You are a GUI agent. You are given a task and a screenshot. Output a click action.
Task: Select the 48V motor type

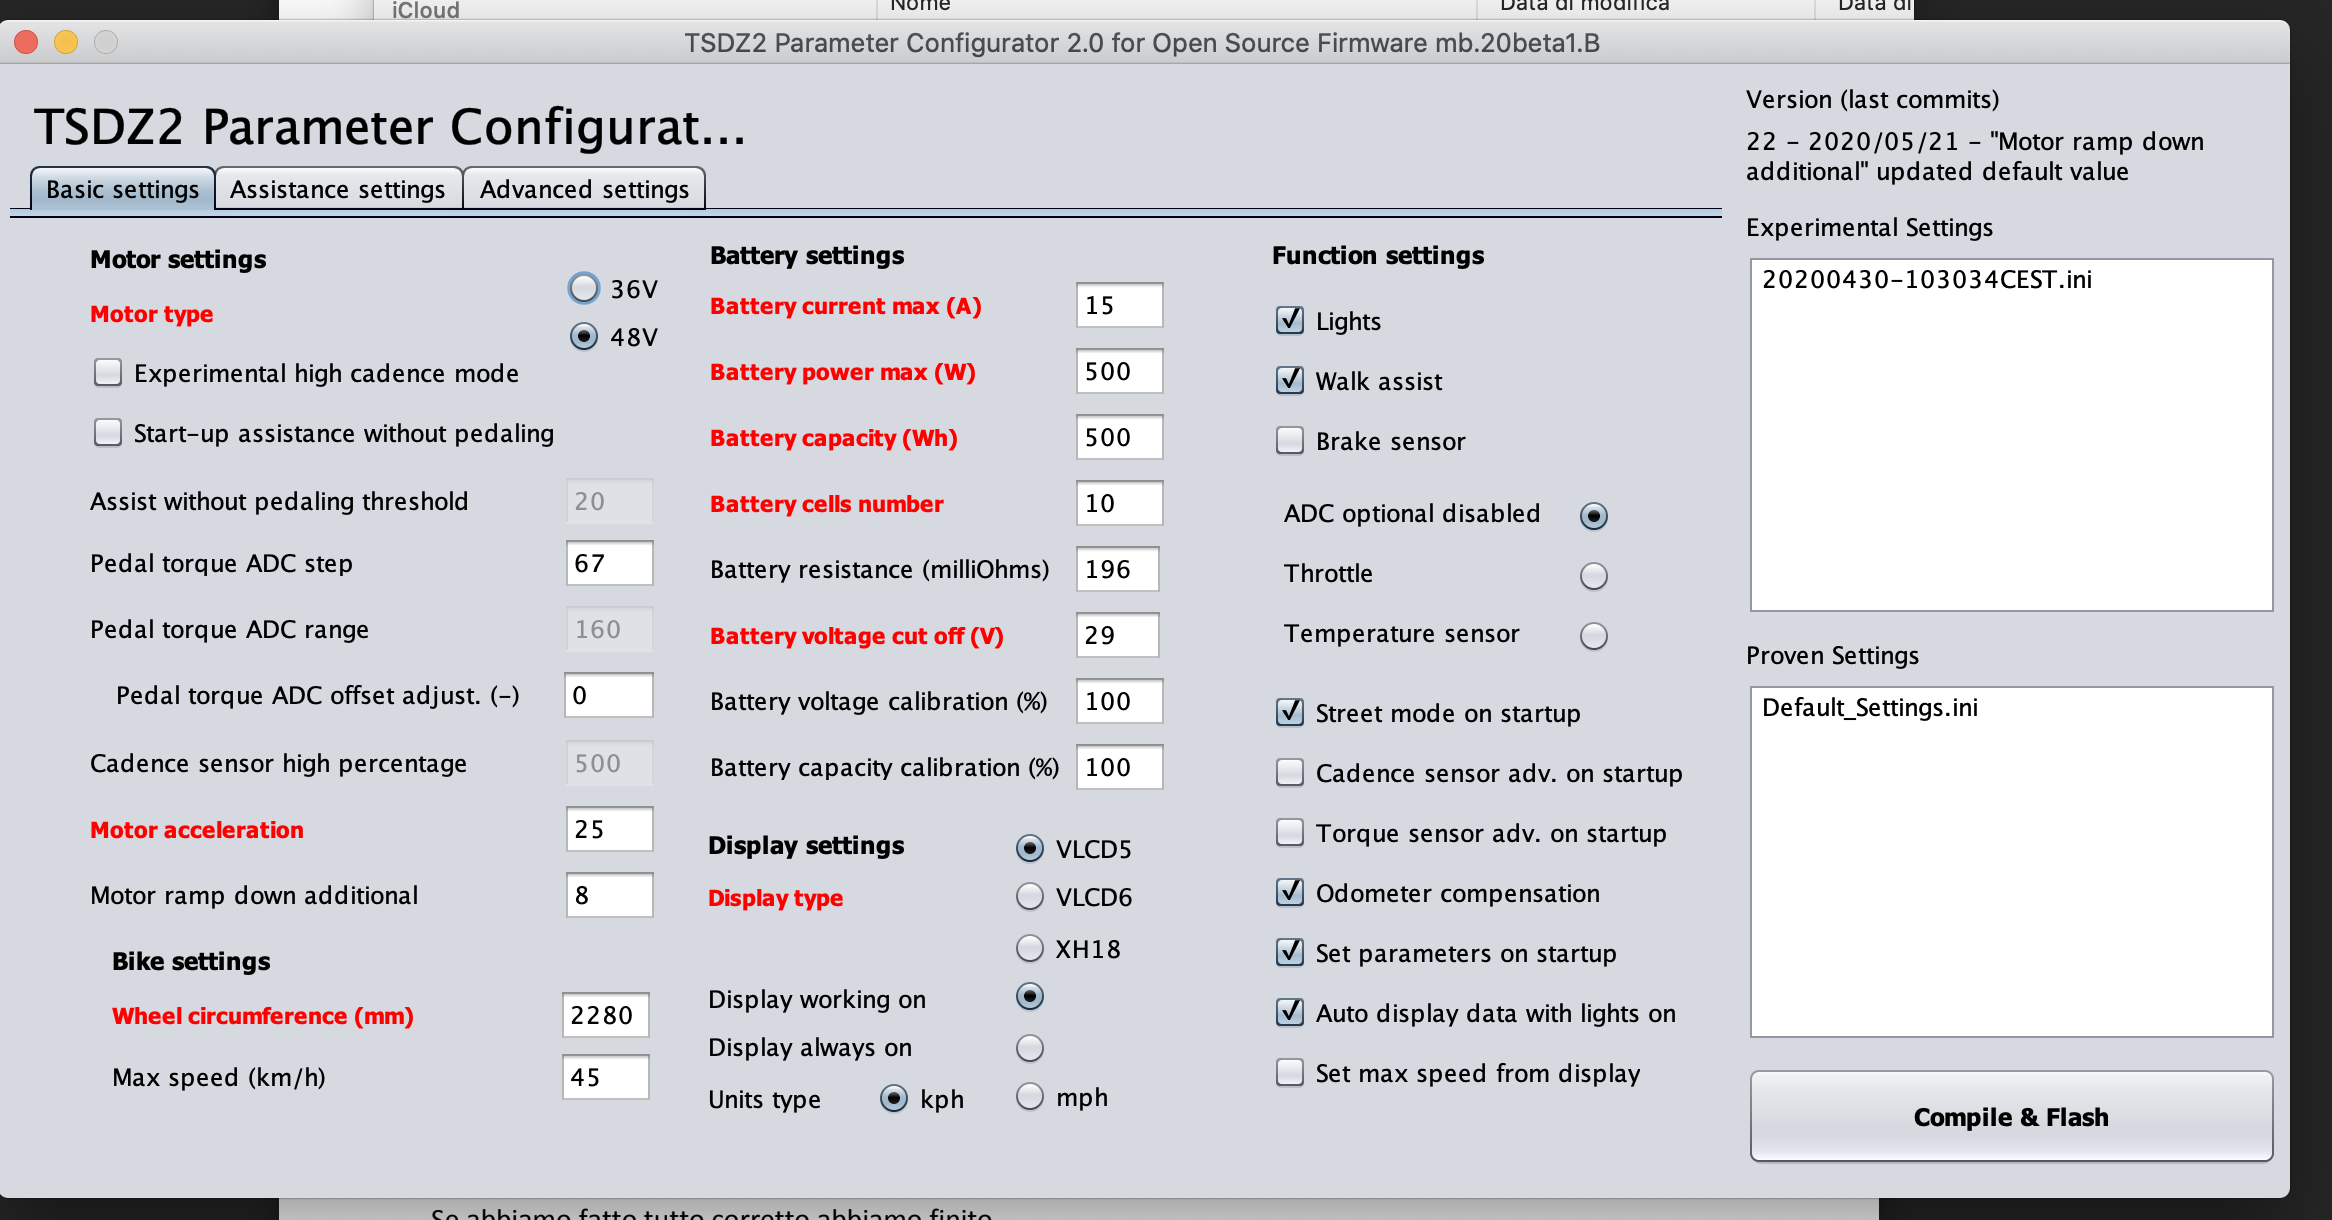pos(584,336)
